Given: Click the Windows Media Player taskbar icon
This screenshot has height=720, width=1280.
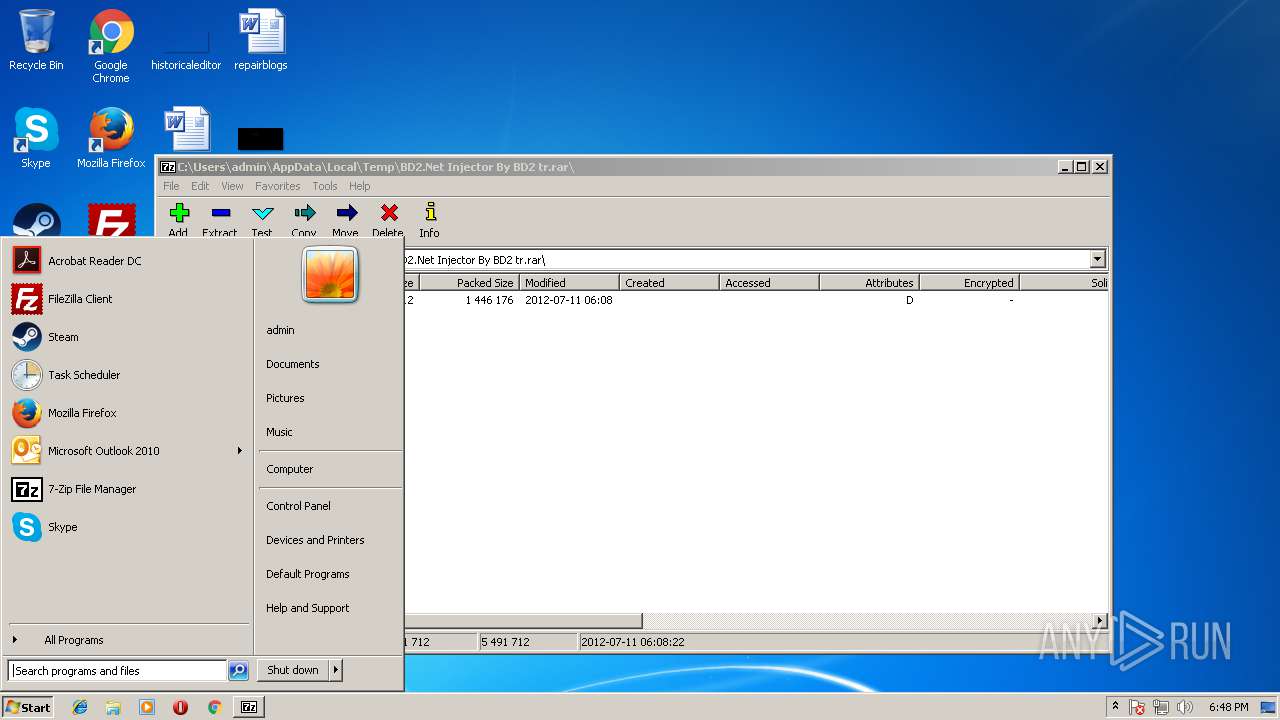Looking at the screenshot, I should click(x=147, y=707).
